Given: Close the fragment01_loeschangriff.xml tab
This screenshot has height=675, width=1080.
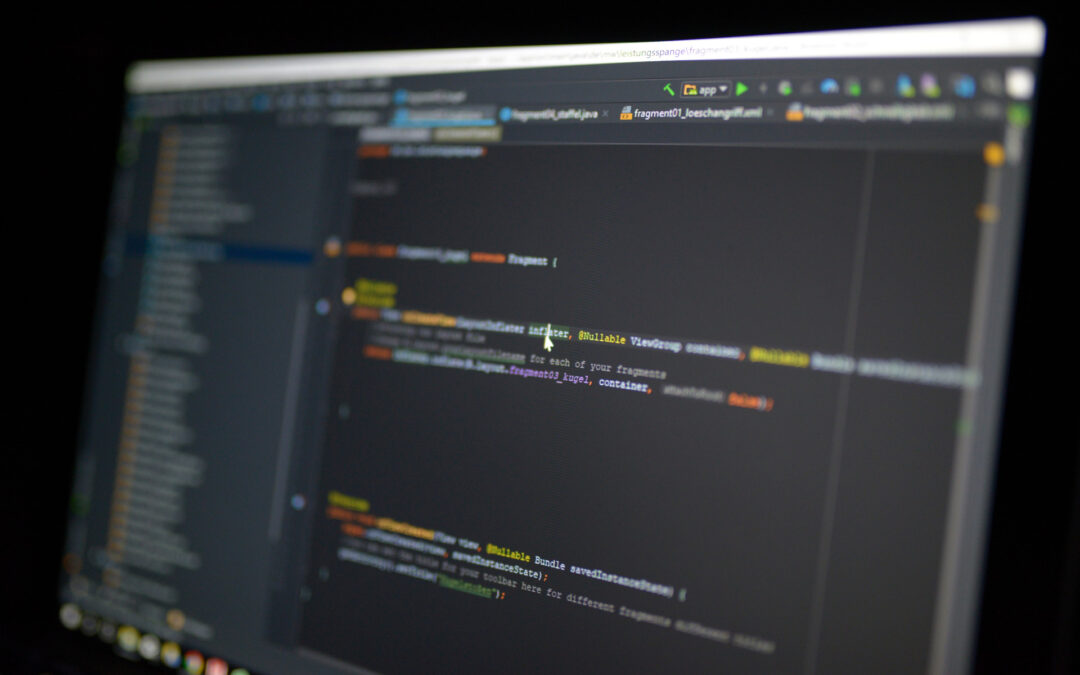Looking at the screenshot, I should click(x=769, y=113).
